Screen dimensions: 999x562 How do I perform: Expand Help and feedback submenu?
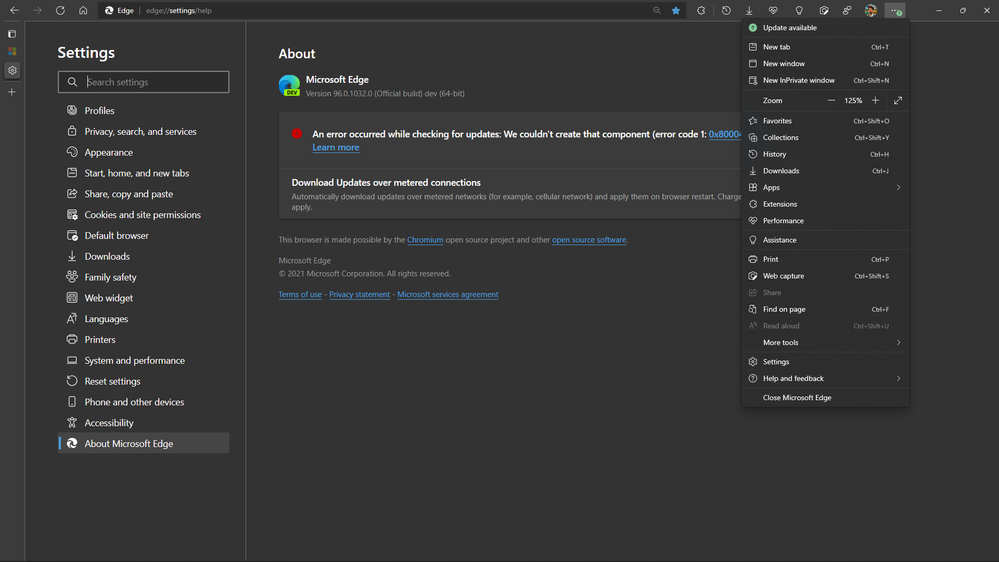[x=898, y=378]
